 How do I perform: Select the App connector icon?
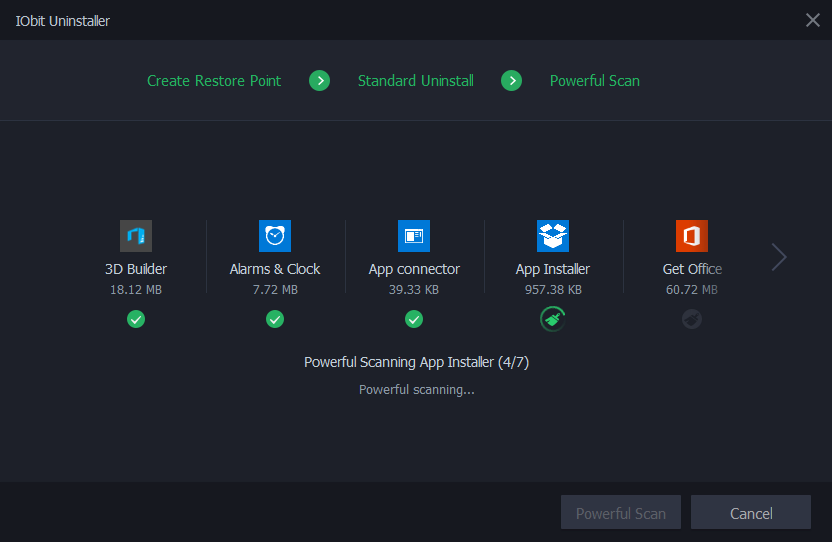pyautogui.click(x=414, y=237)
